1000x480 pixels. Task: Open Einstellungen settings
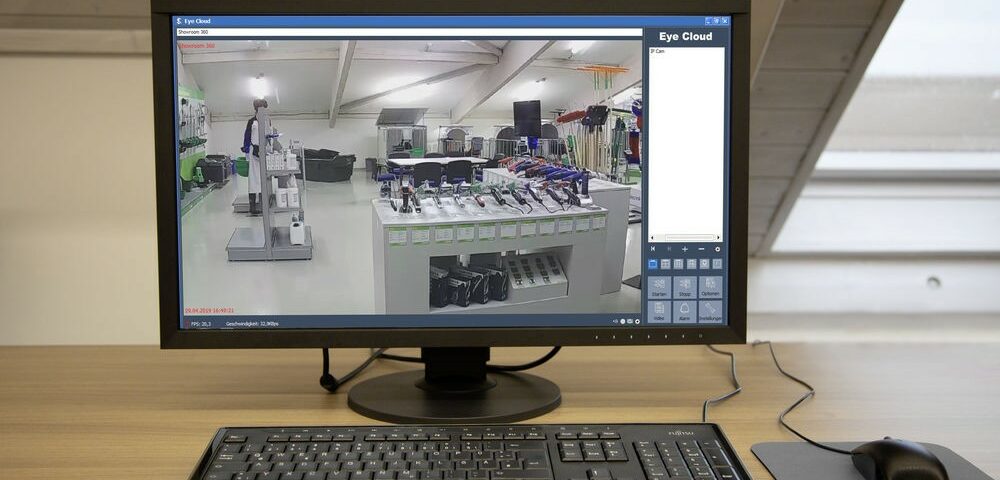coord(710,311)
